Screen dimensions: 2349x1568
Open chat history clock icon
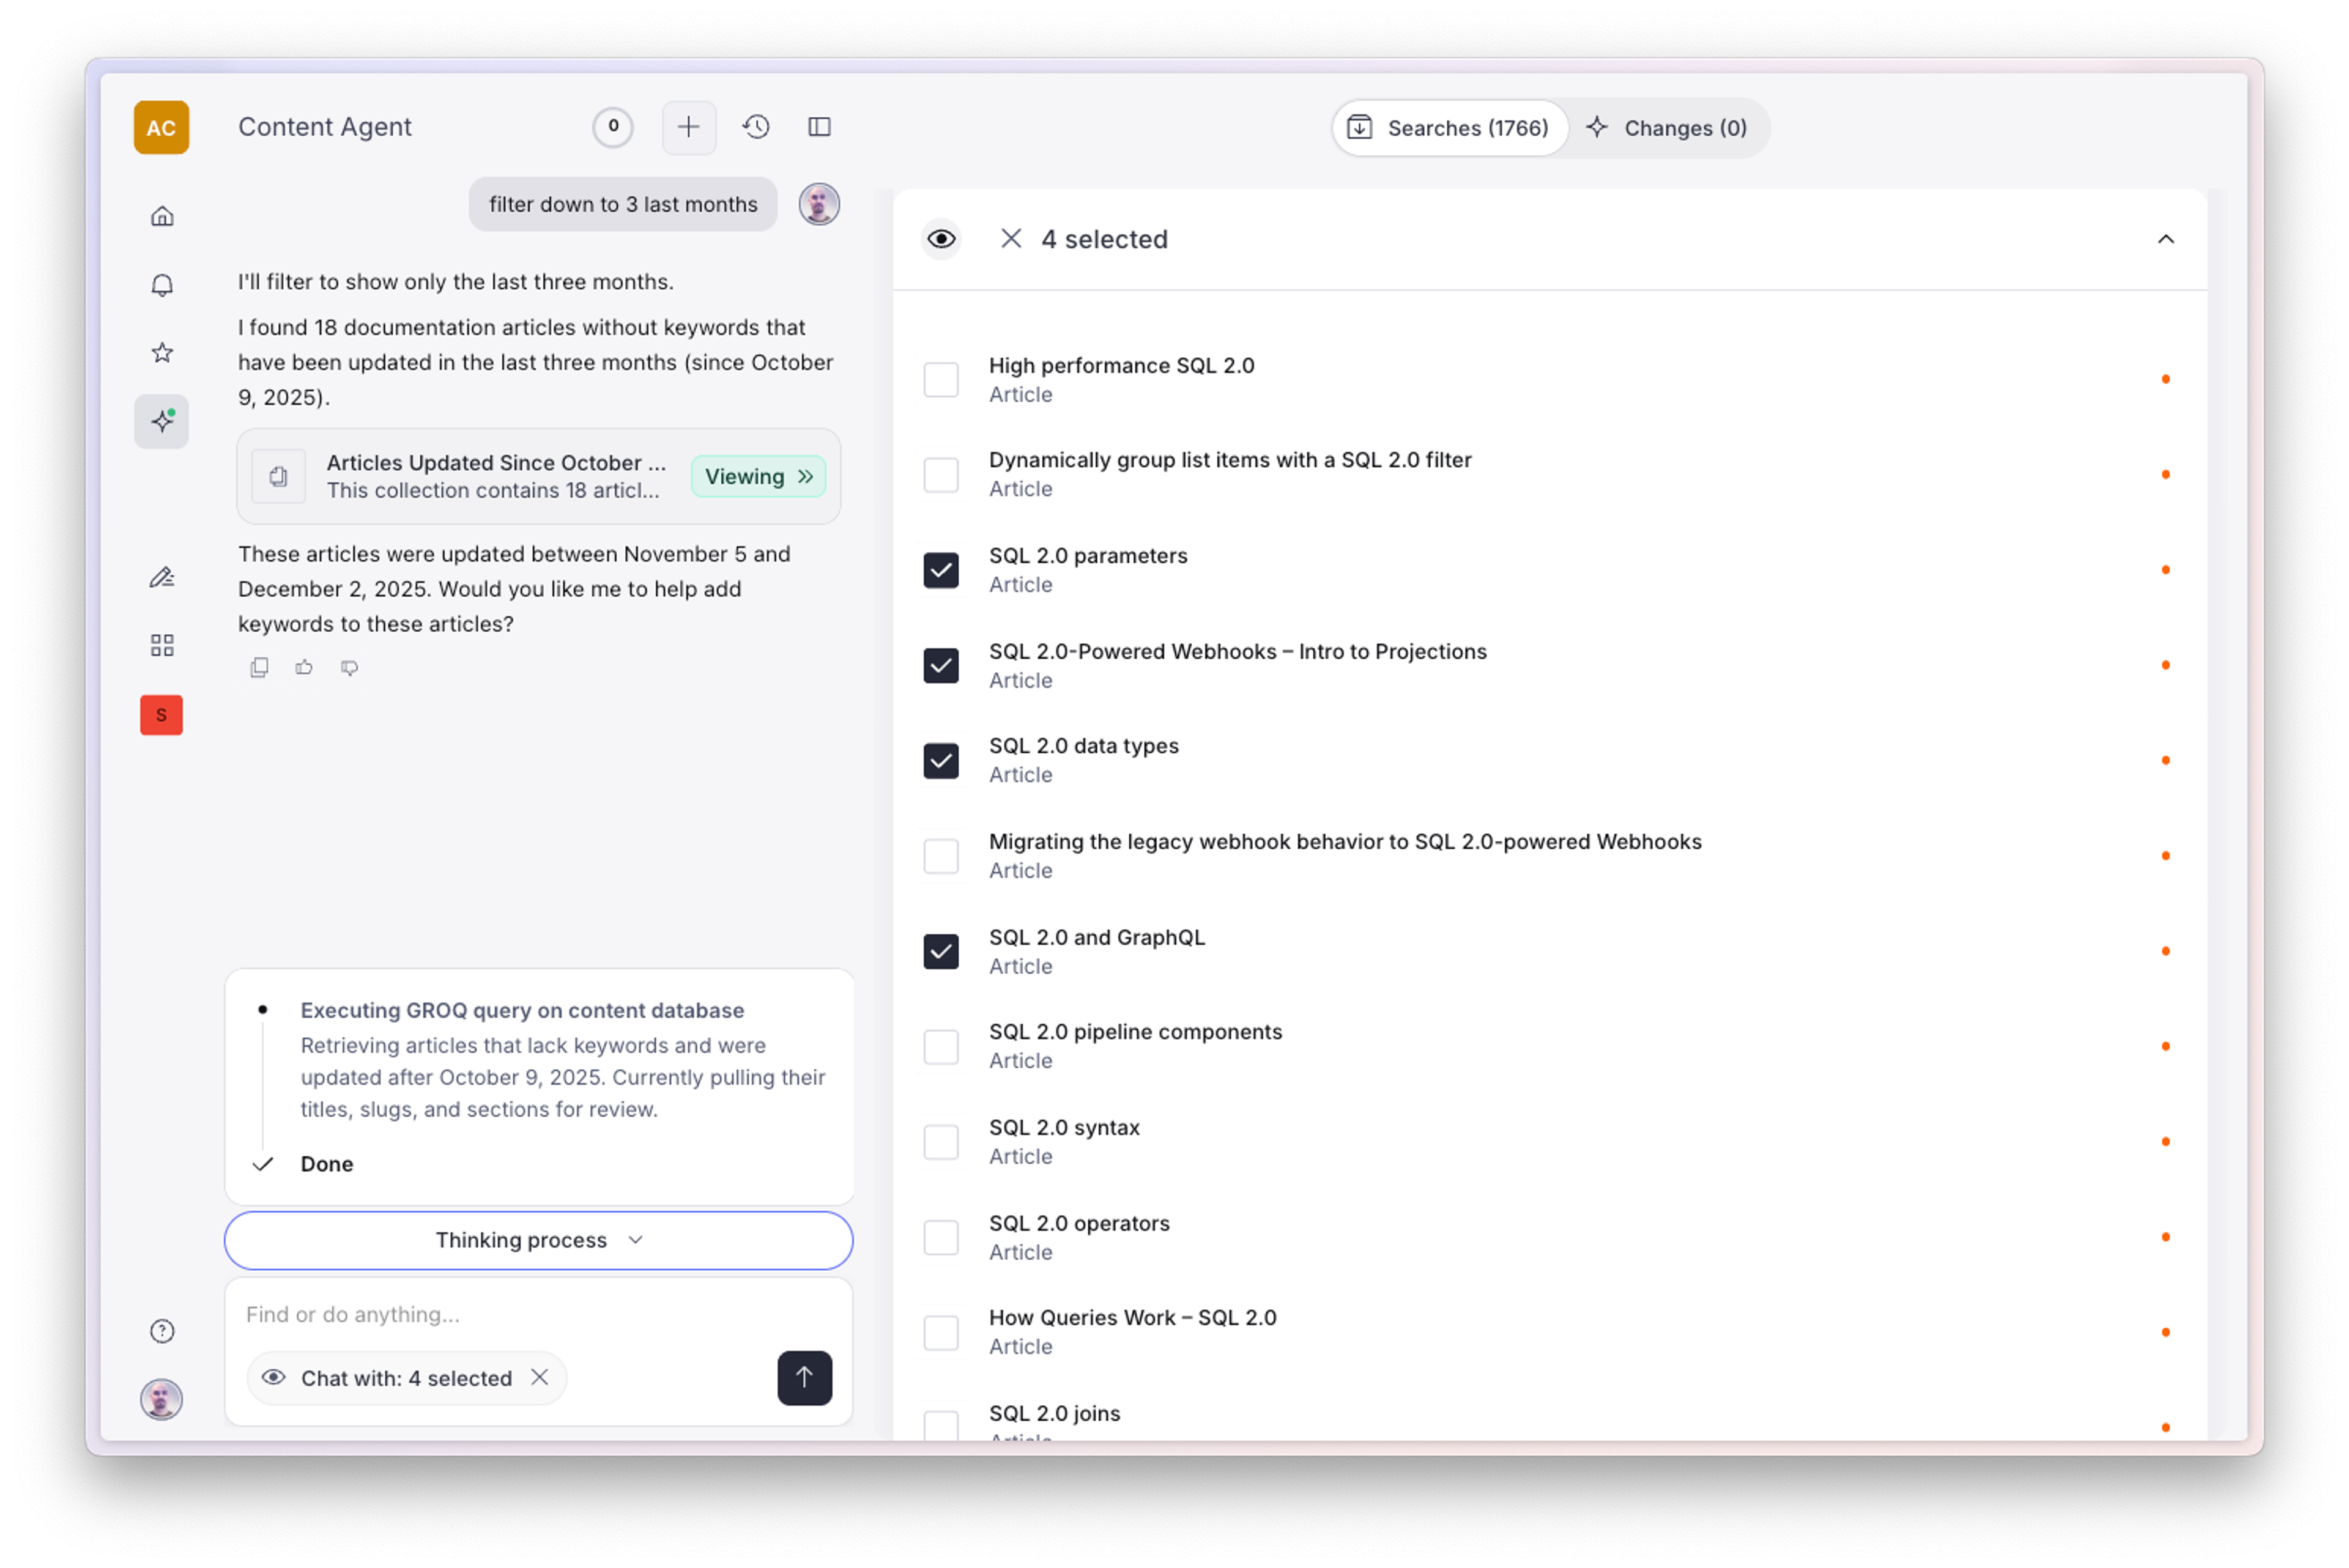(756, 127)
